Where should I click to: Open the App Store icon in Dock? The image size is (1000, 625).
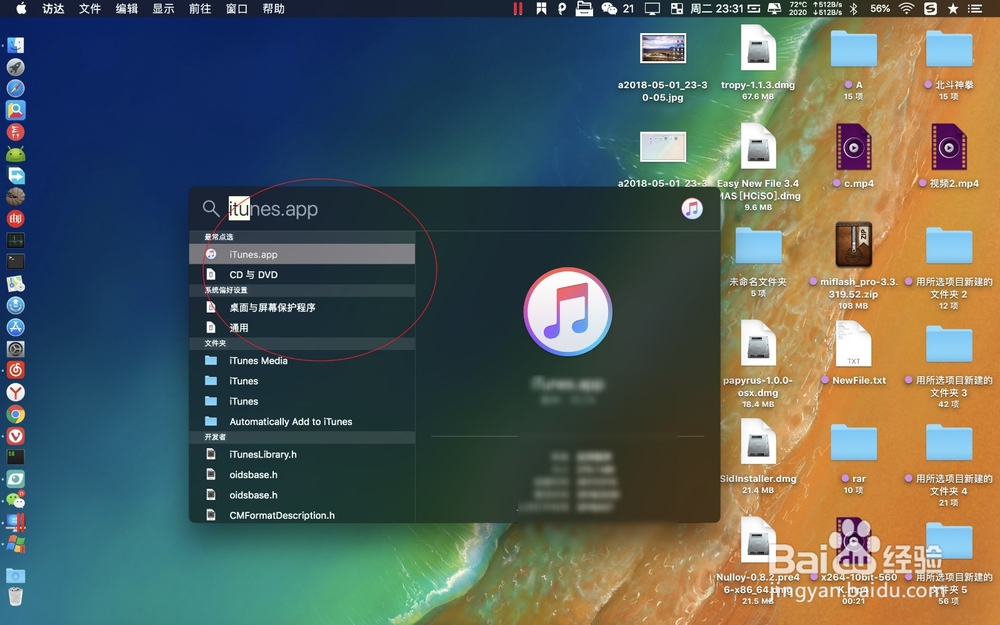tap(16, 327)
